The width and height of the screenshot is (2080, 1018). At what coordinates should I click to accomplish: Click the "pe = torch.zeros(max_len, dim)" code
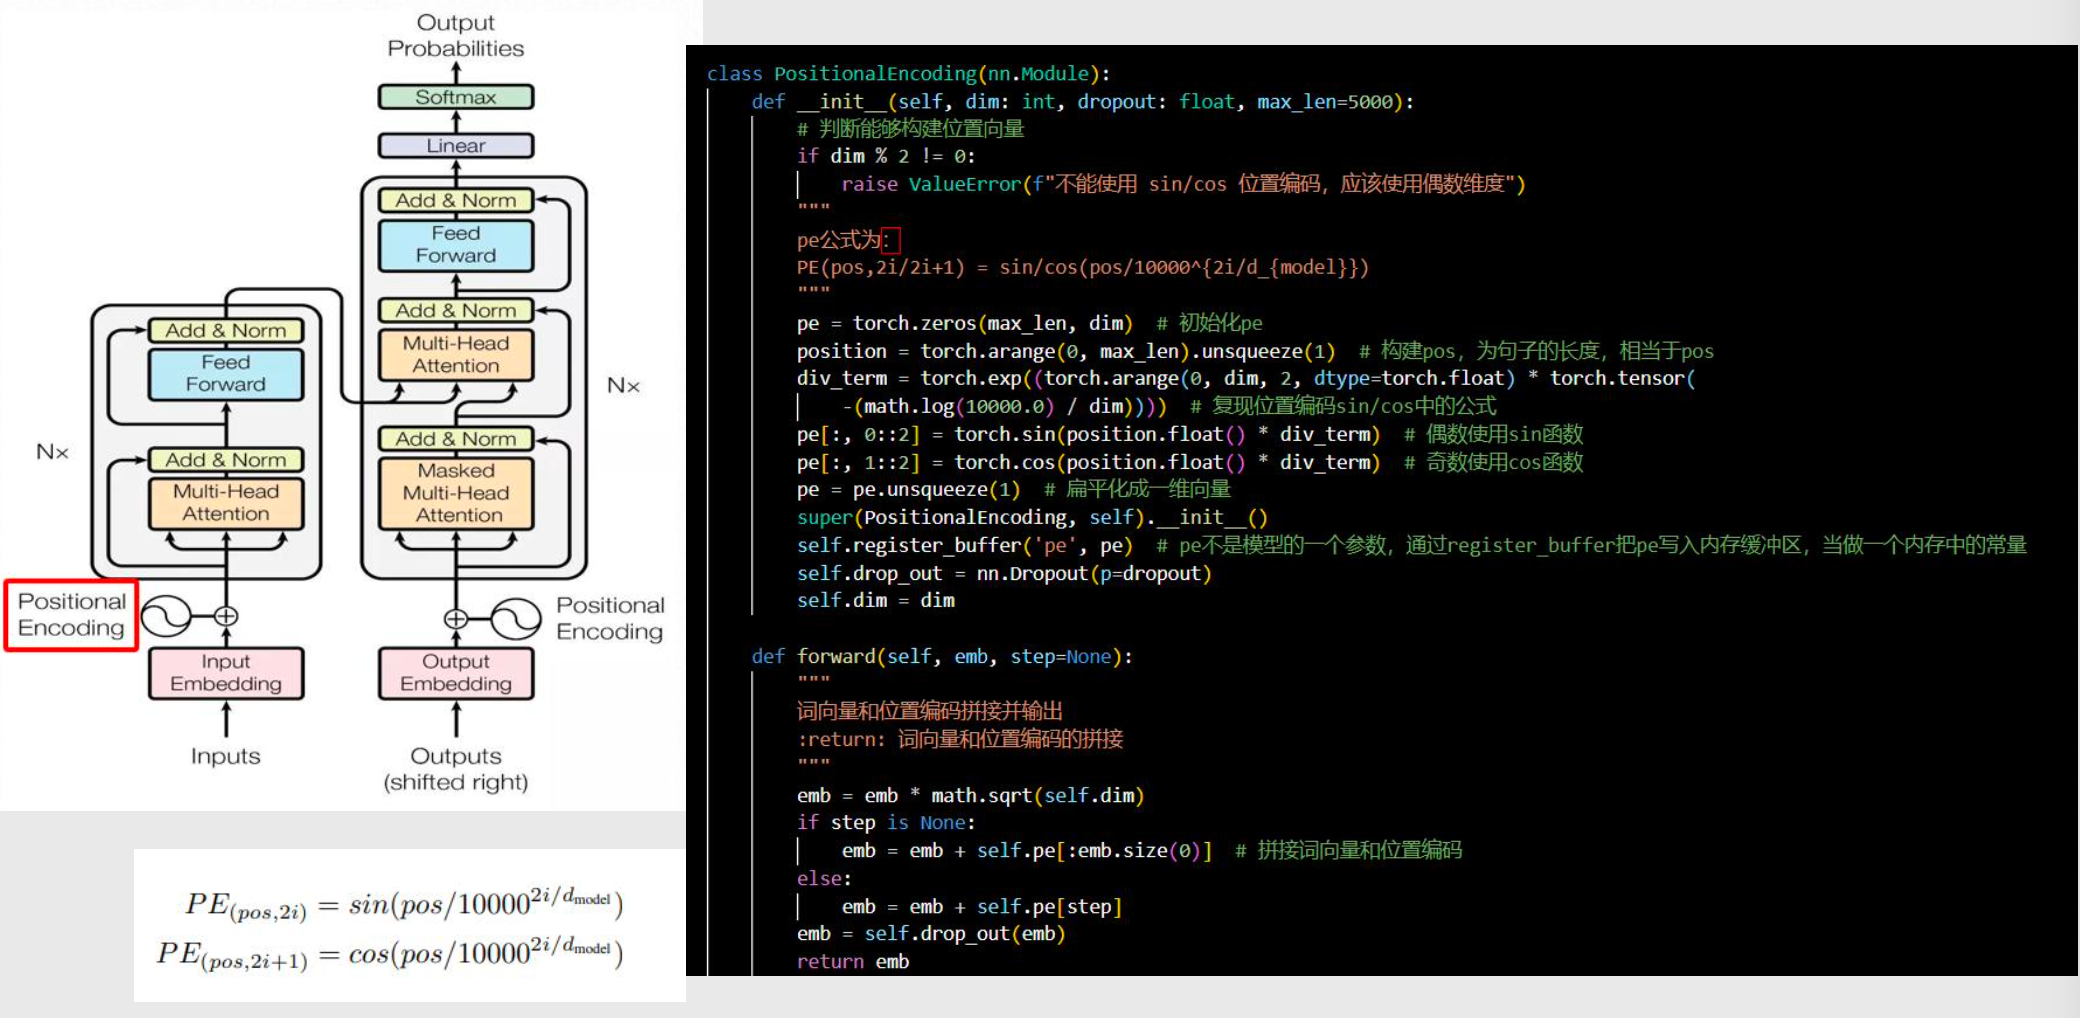coord(964,323)
